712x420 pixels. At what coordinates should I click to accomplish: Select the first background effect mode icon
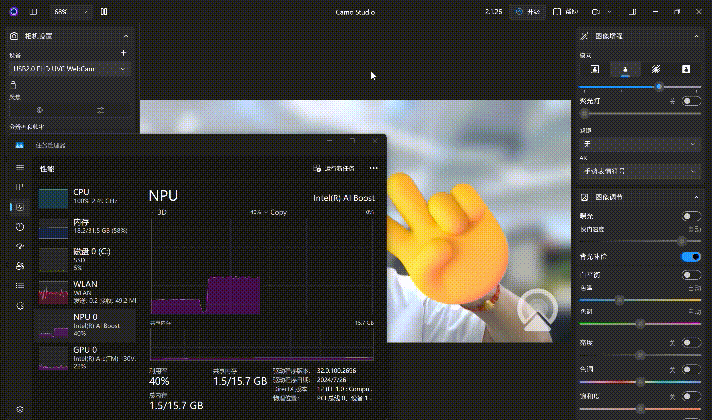point(595,69)
